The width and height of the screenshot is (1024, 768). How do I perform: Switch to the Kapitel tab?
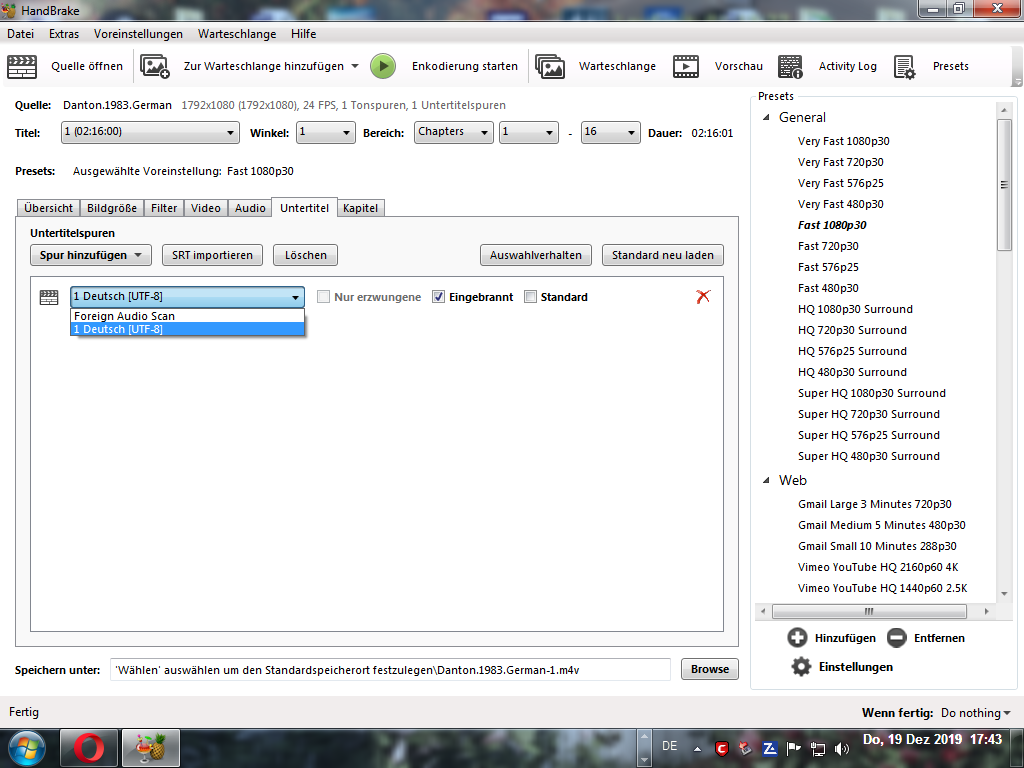[360, 208]
